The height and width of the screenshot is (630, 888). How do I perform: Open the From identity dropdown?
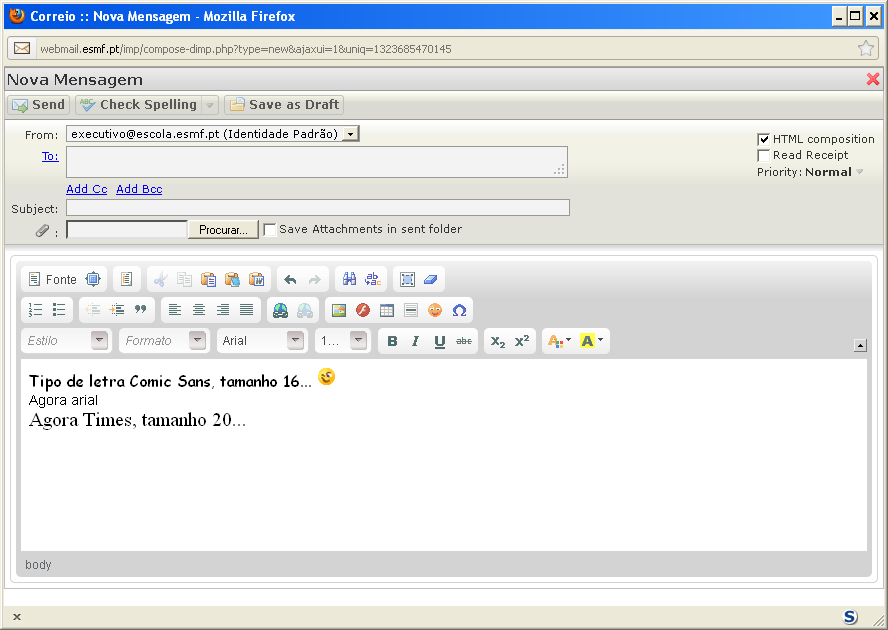pos(350,134)
